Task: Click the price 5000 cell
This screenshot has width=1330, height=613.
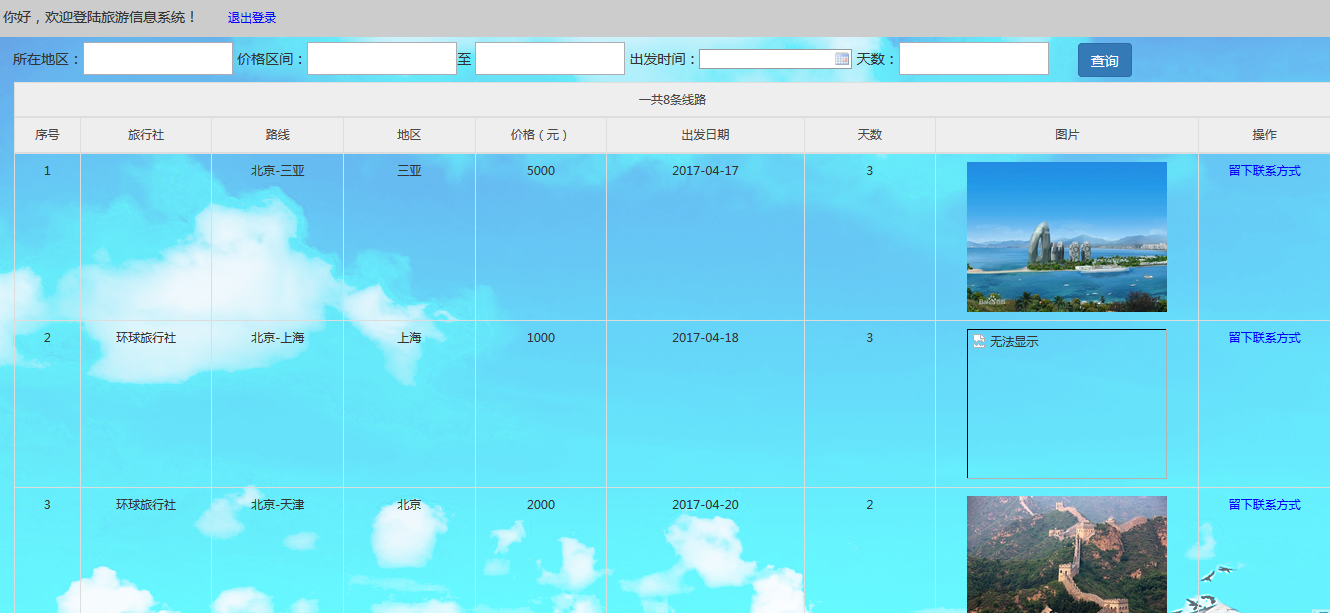Action: pyautogui.click(x=541, y=237)
